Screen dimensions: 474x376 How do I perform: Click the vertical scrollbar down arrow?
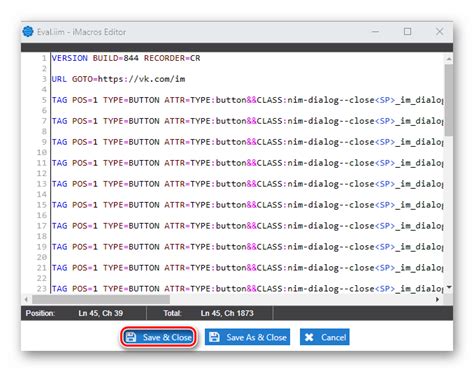click(449, 287)
